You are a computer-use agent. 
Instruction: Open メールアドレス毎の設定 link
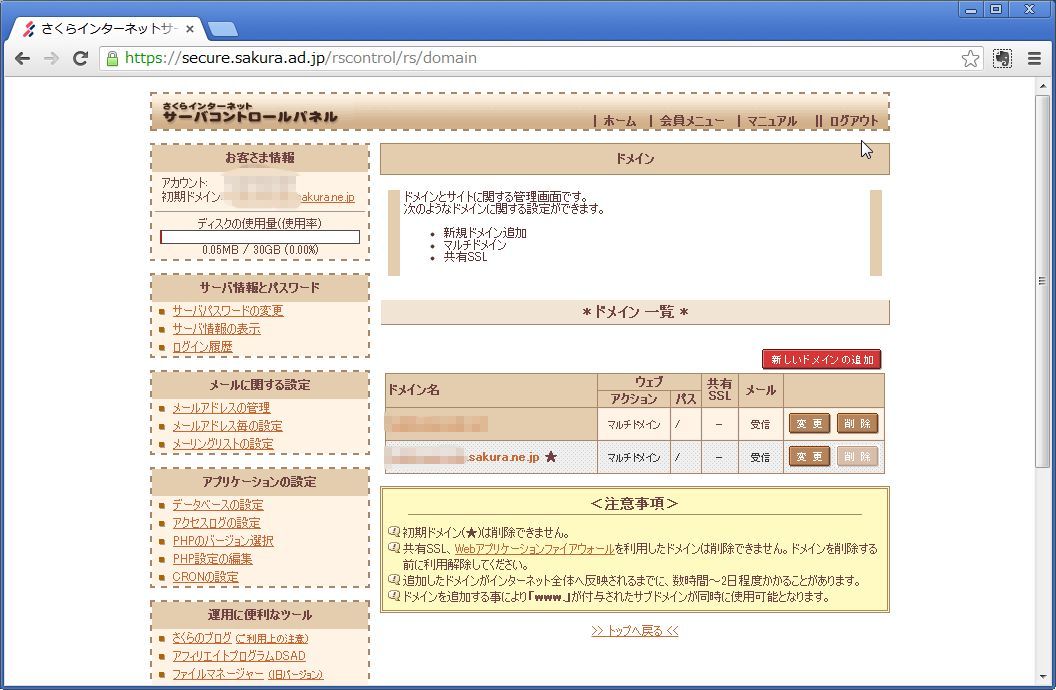click(x=227, y=426)
